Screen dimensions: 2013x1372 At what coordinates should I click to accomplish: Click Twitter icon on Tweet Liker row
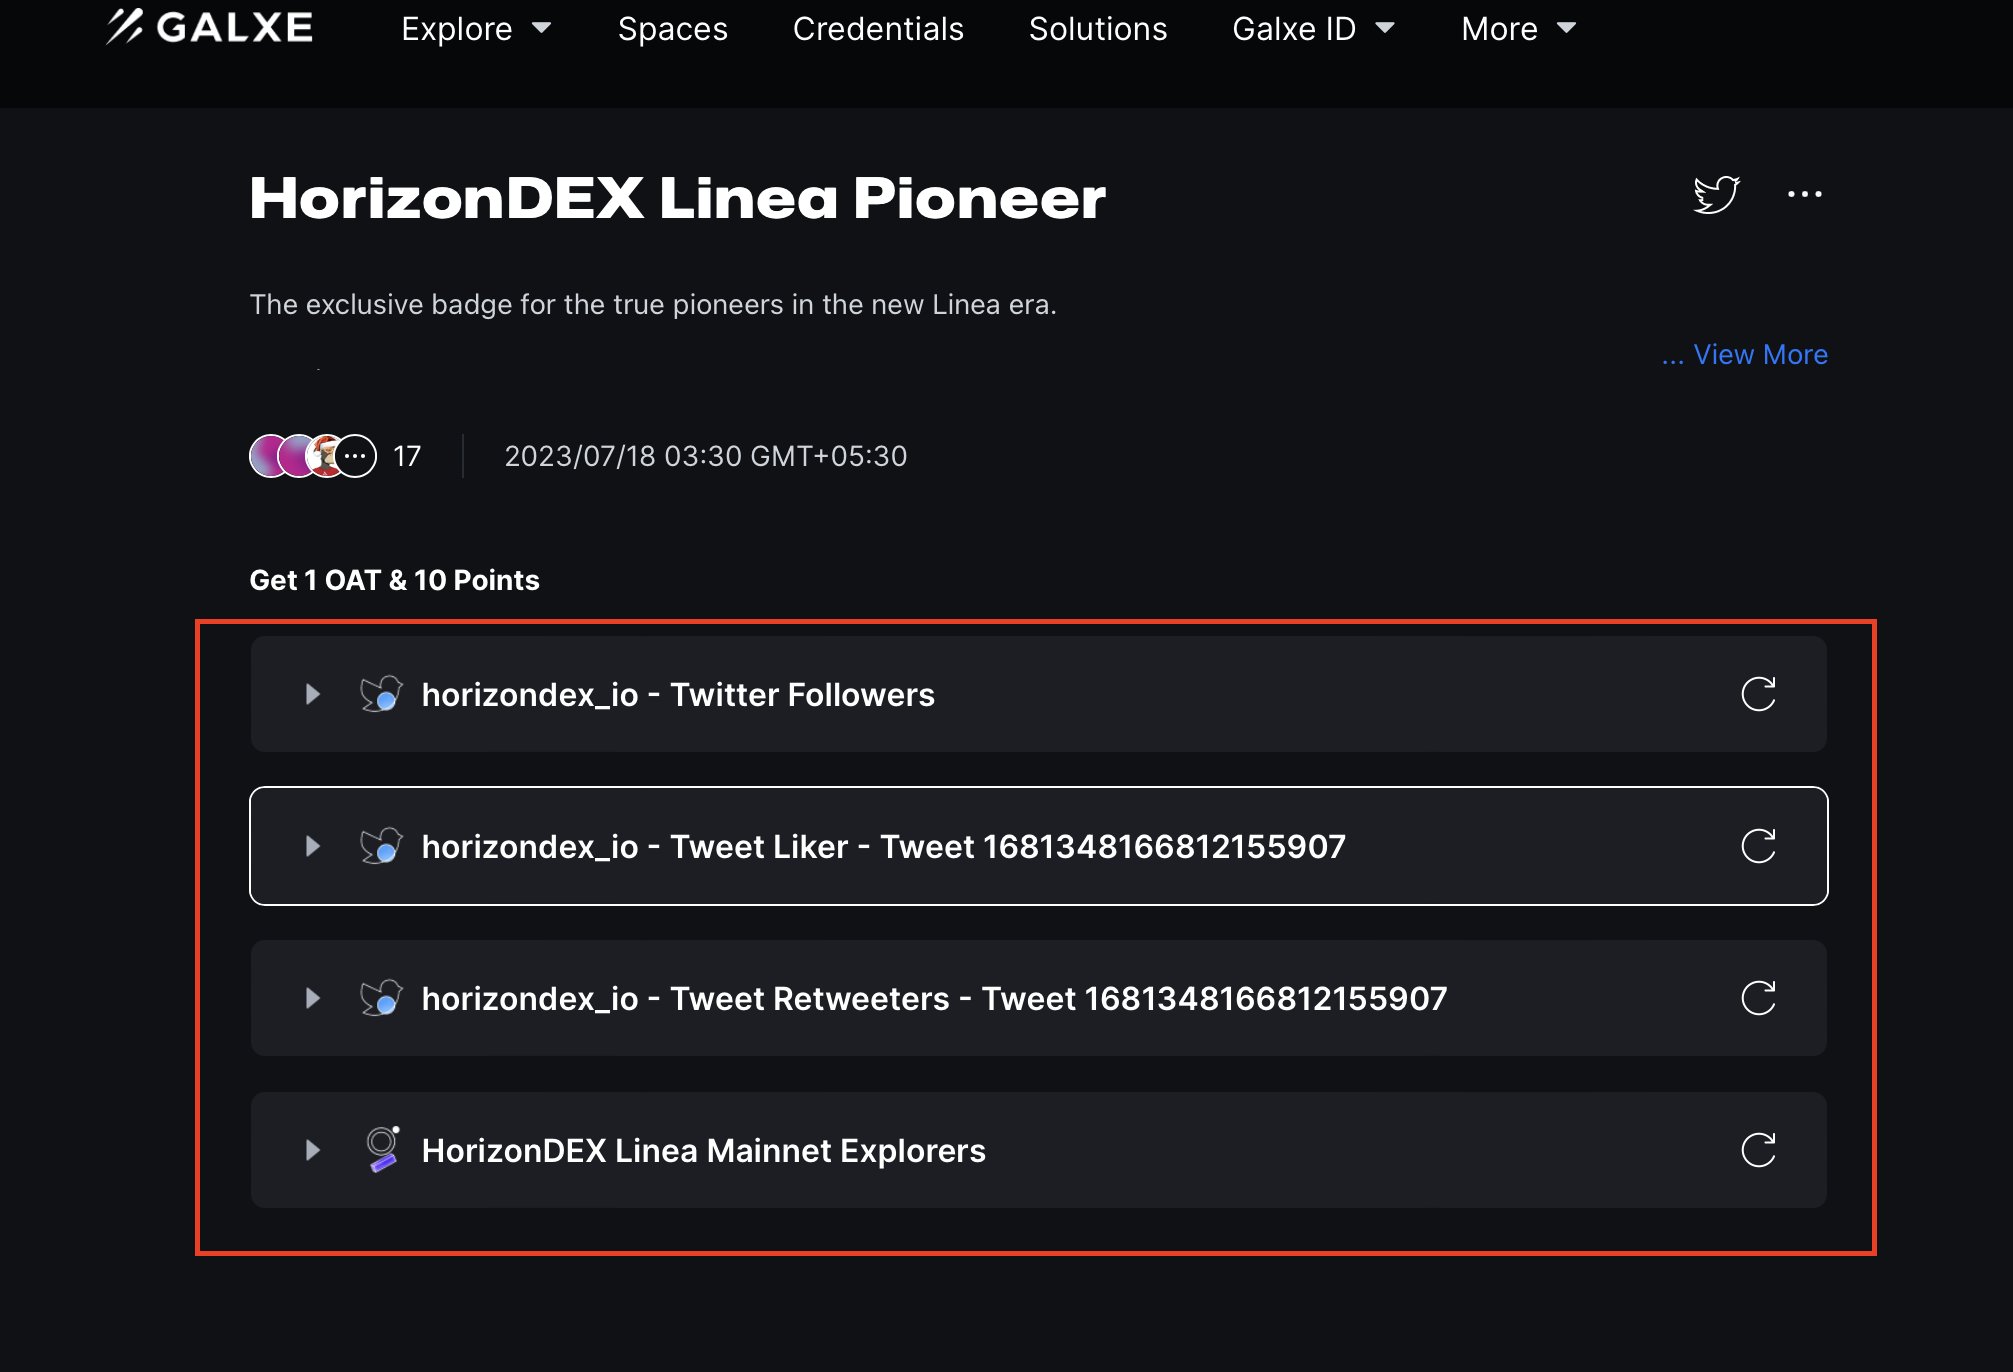pos(381,845)
